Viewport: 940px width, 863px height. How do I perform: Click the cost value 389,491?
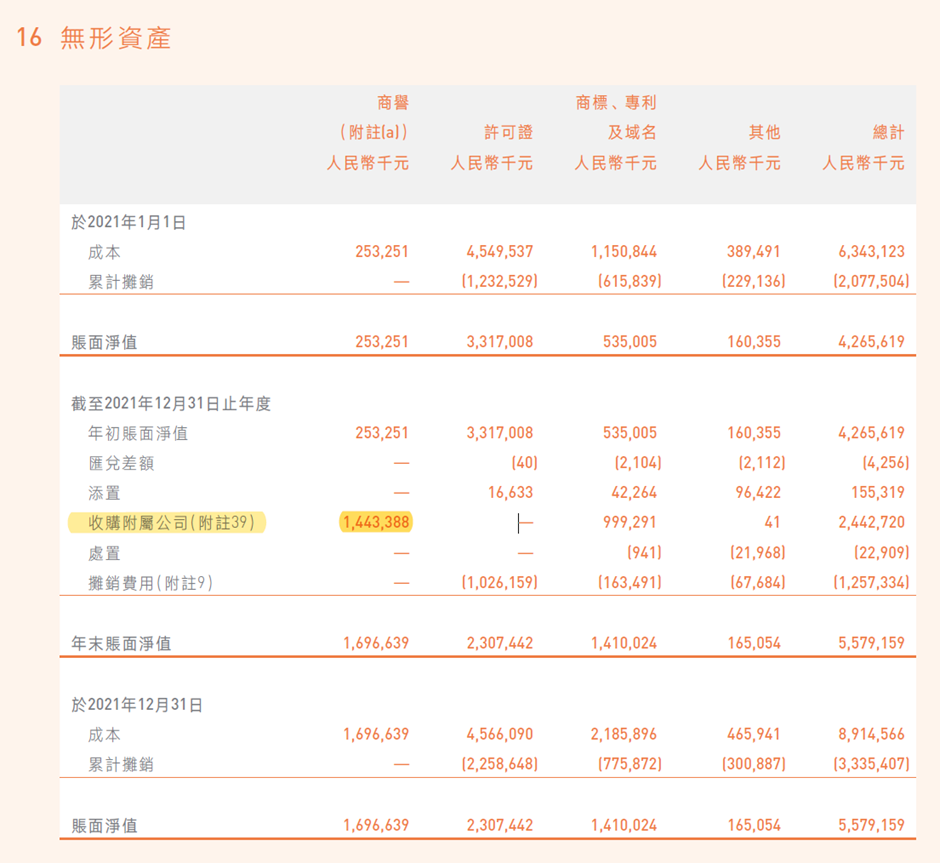(754, 251)
